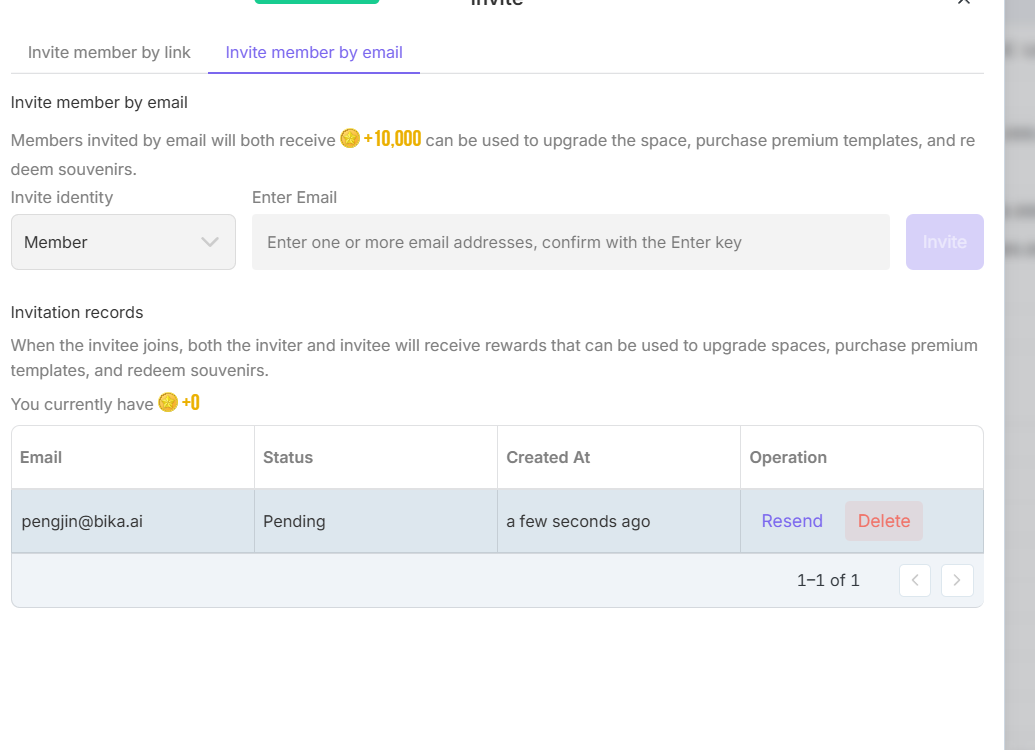Select the Invite member by email tab
The height and width of the screenshot is (750, 1035).
click(314, 53)
